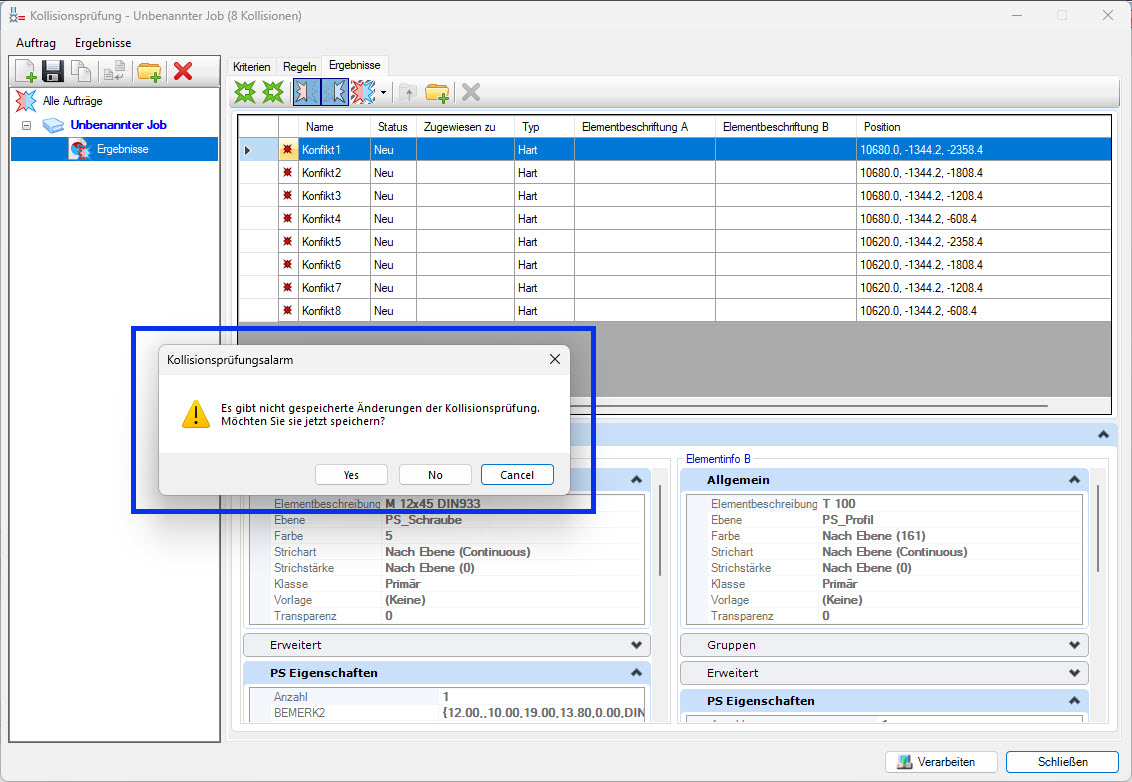This screenshot has width=1132, height=782.
Task: Click Cancel in the alarm dialog
Action: [518, 474]
